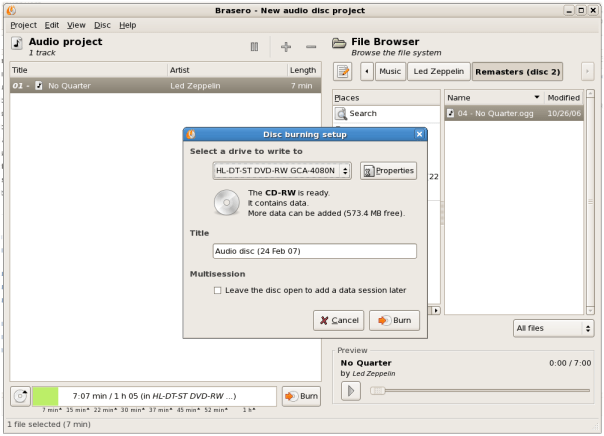Open drive Properties
Screen dimensions: 604x436
[x=388, y=171]
